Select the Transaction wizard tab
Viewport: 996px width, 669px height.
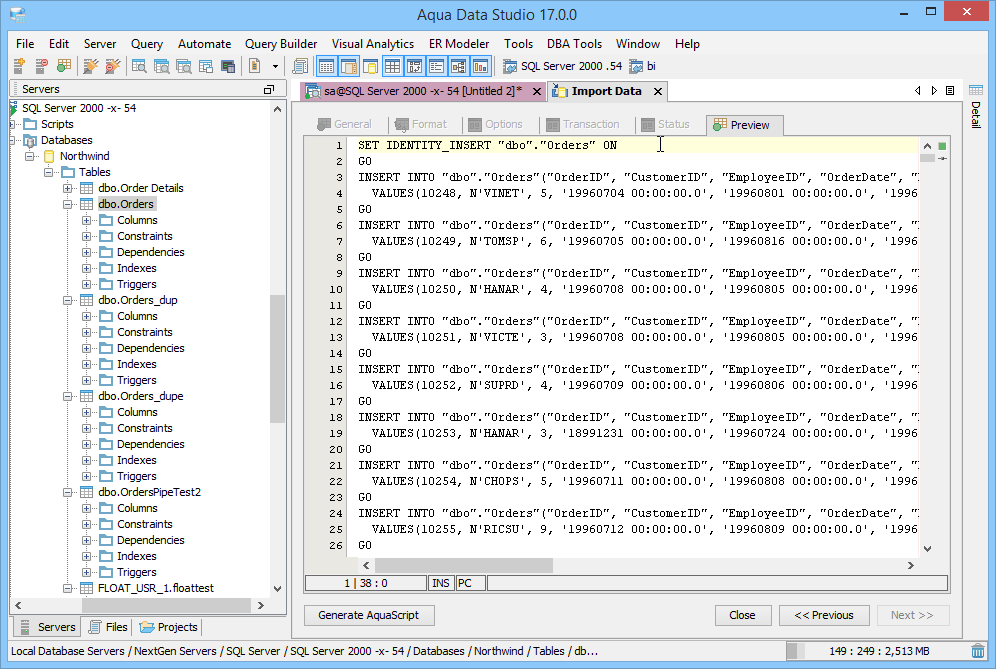point(583,125)
